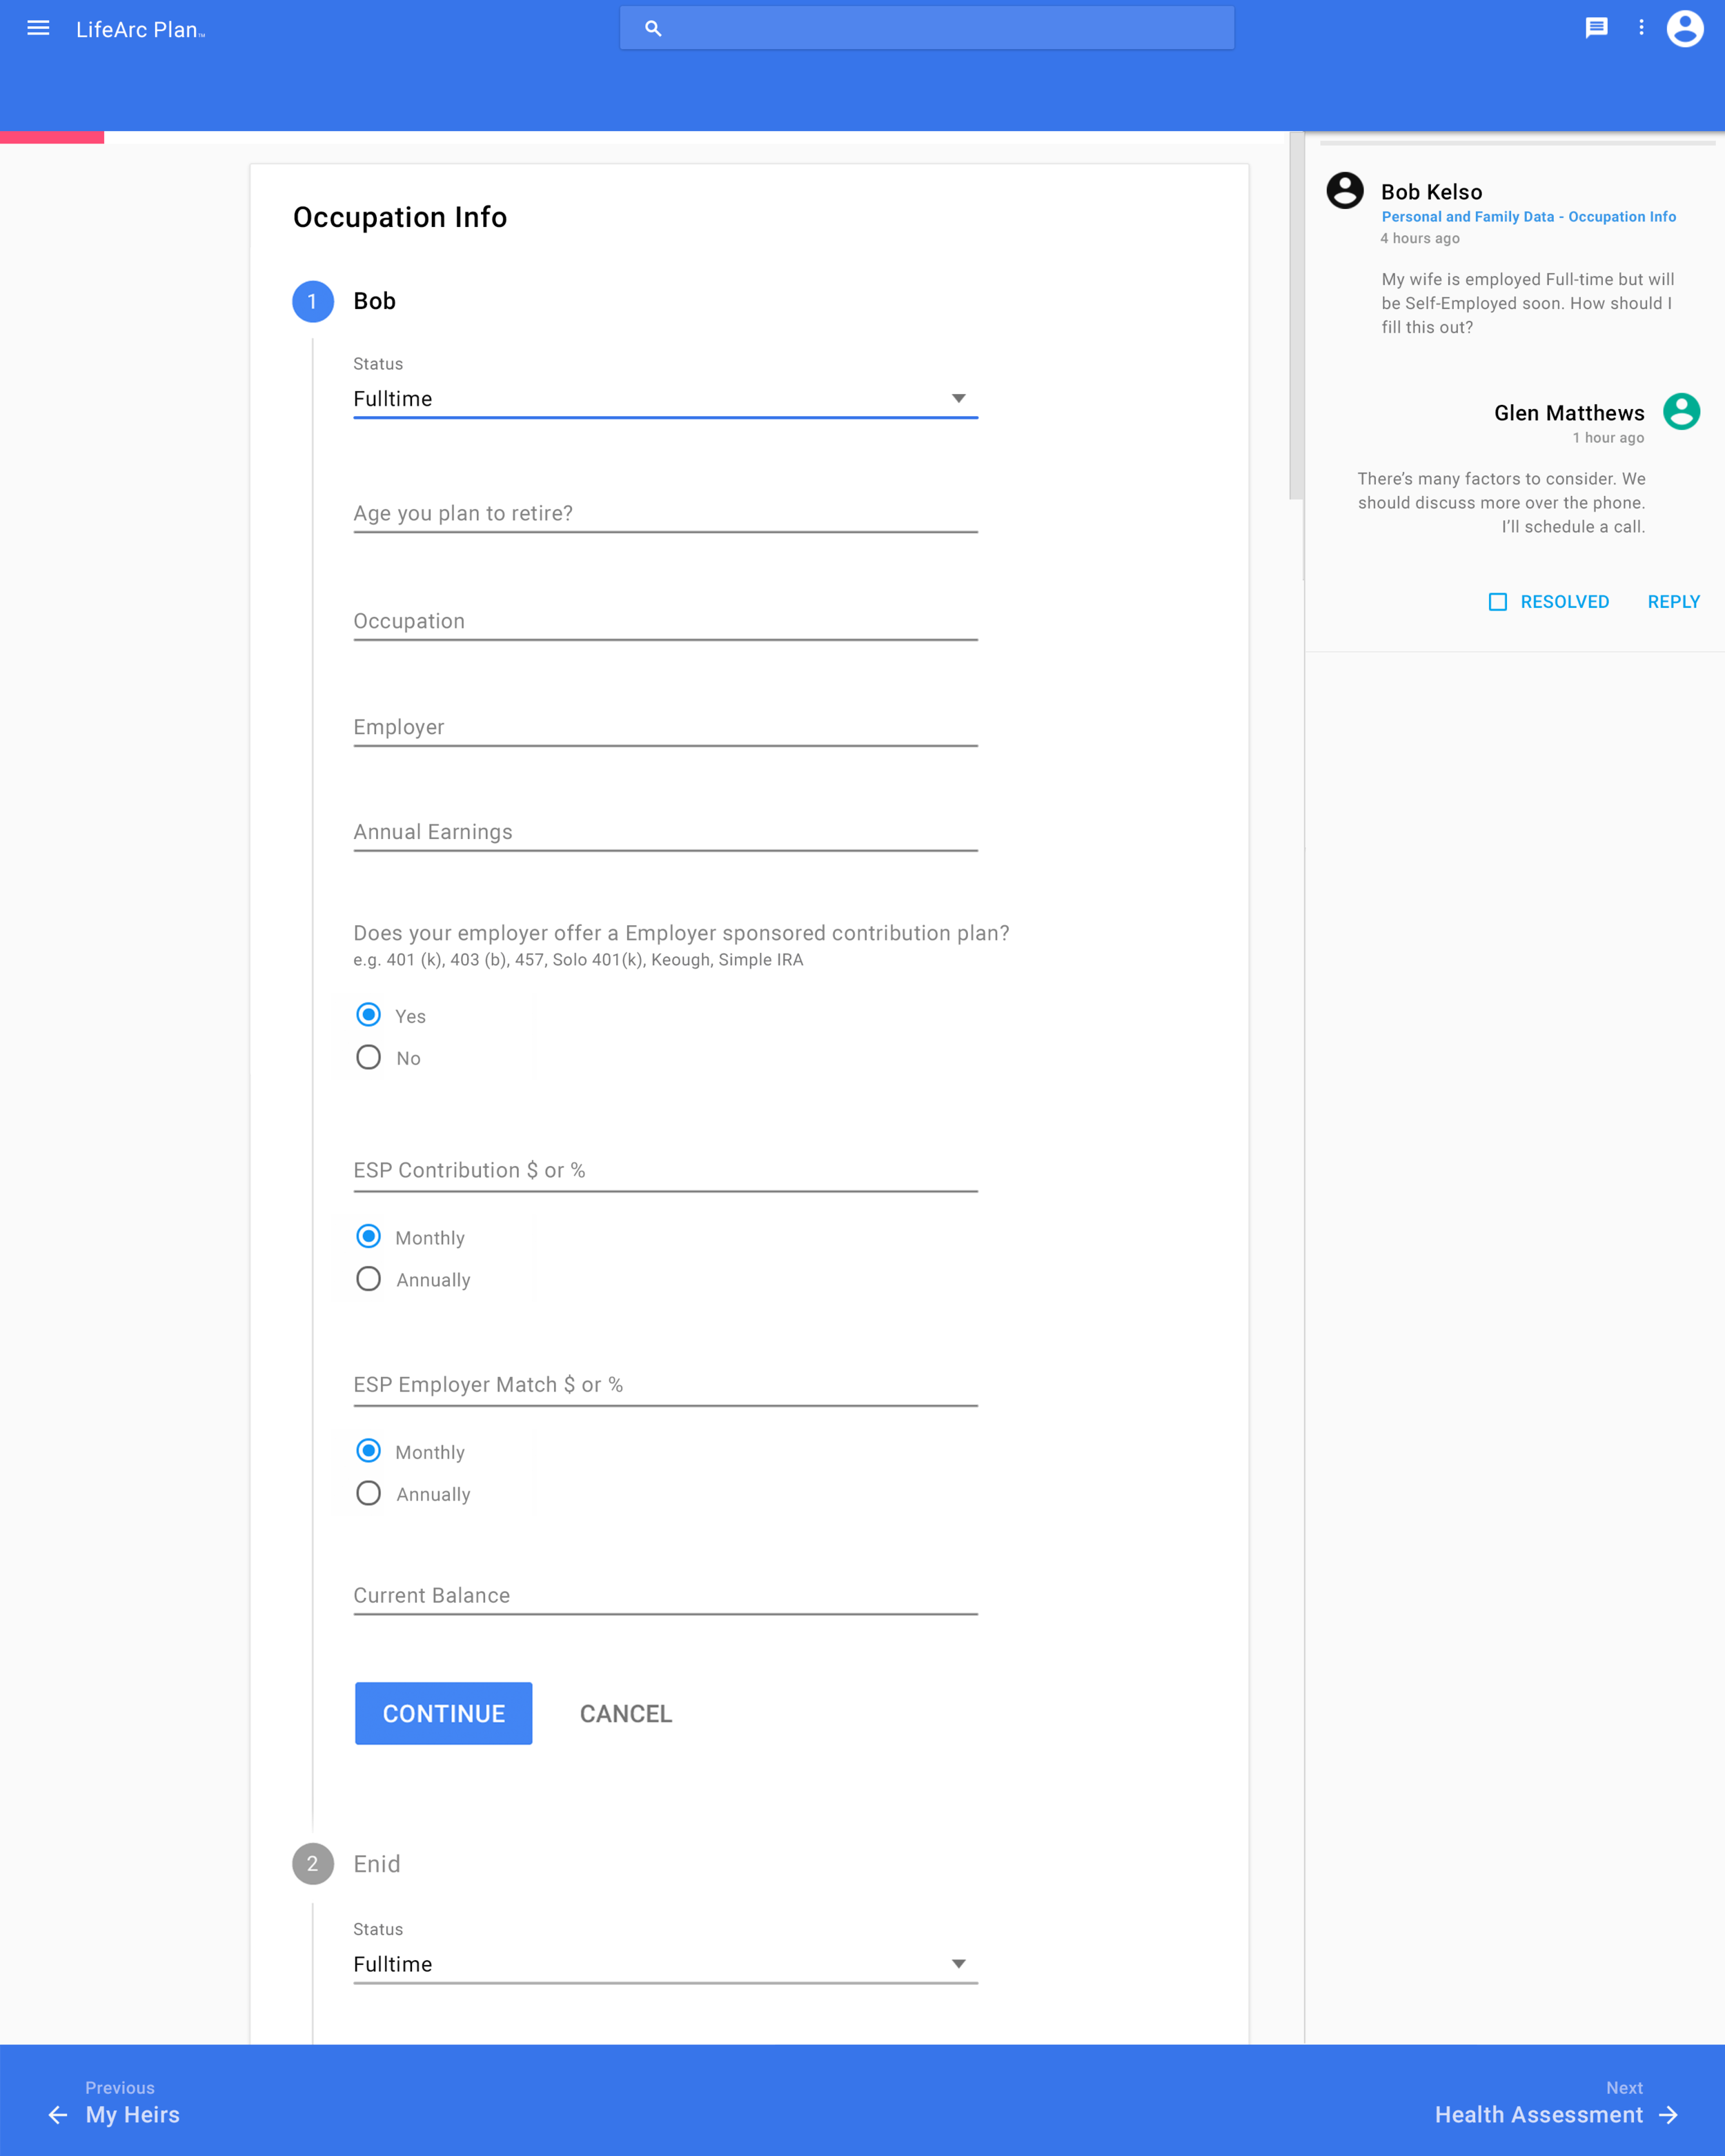The width and height of the screenshot is (1725, 2156).
Task: Open the chat messages icon
Action: point(1596,28)
